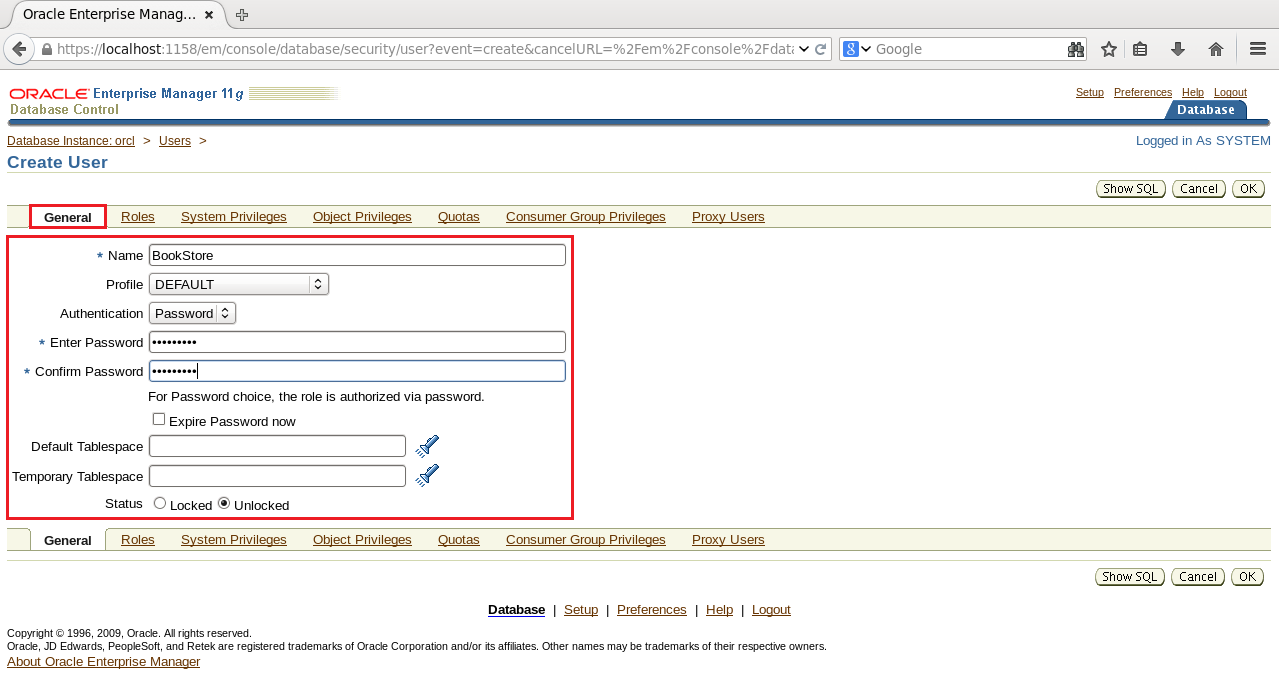Click the Logout link in top header
This screenshot has height=677, width=1279.
[1230, 92]
